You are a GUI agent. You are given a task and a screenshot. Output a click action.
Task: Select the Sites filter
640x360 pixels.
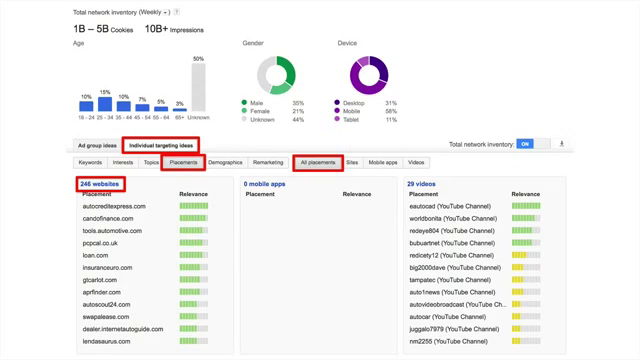352,162
